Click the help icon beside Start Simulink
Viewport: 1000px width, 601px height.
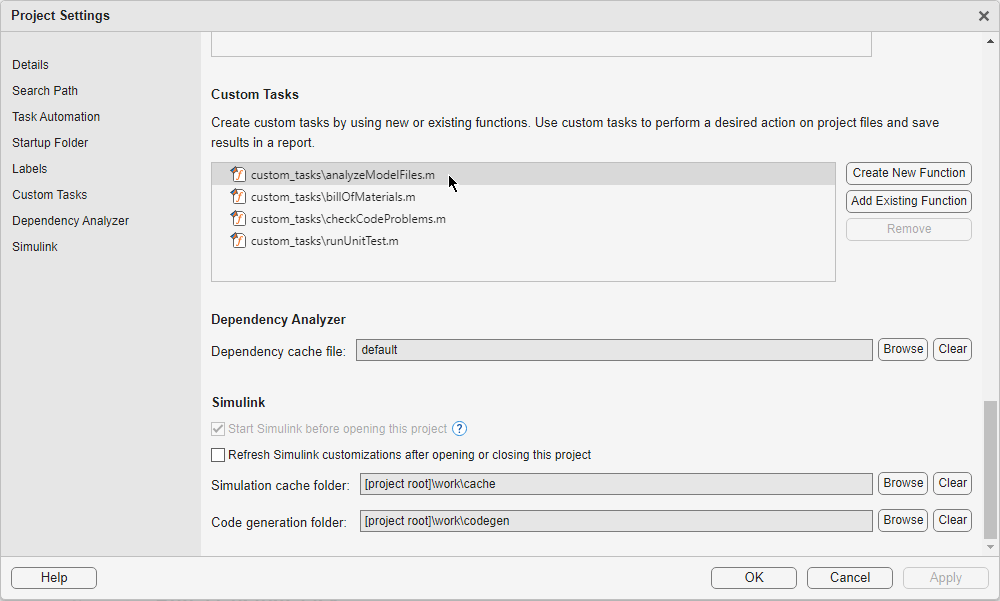point(460,429)
